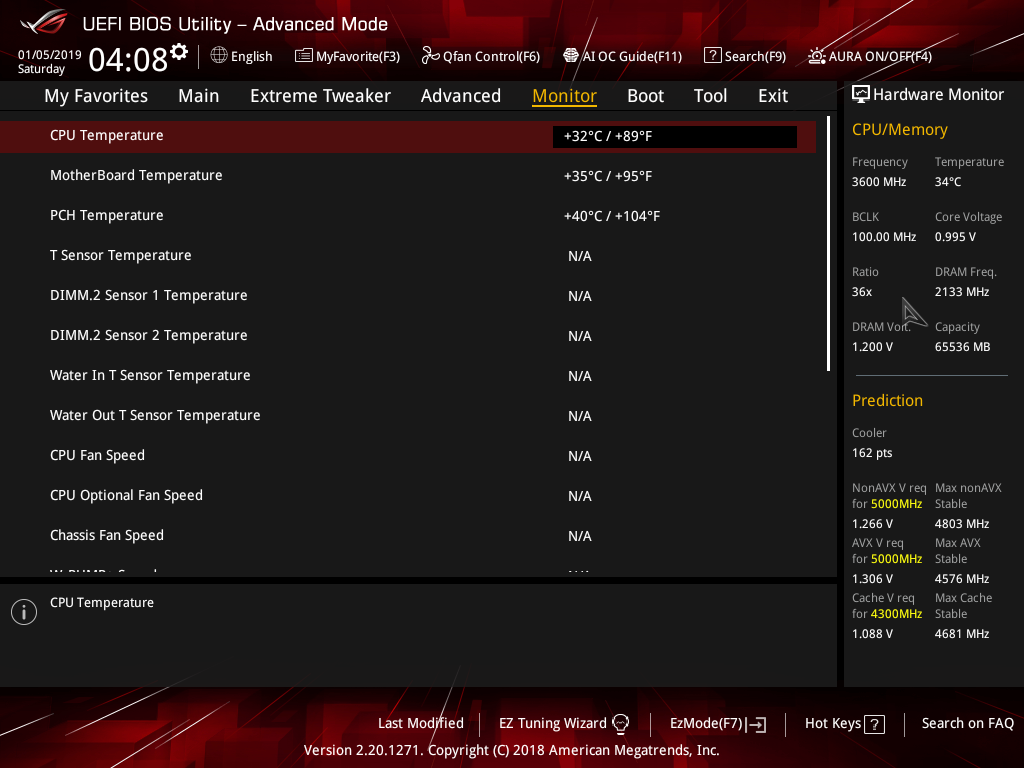
Task: Open the AI OC Guide
Action: [x=622, y=56]
